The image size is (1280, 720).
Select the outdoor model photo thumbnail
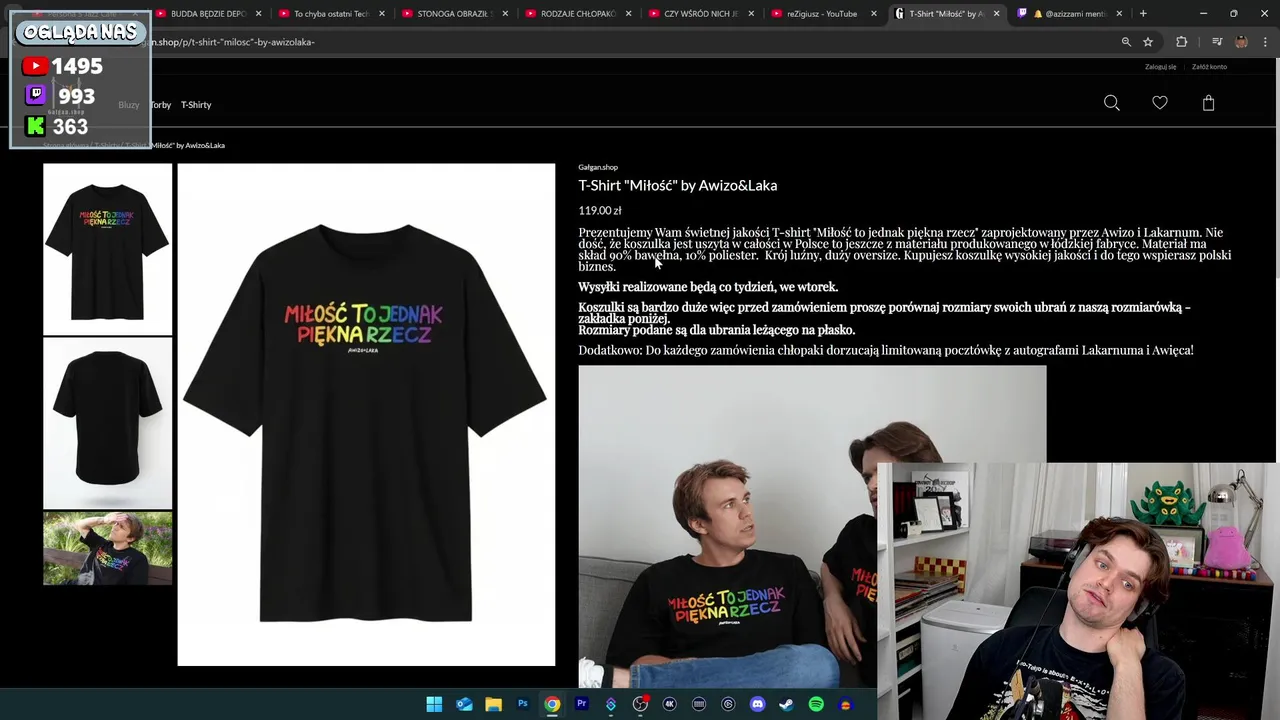(108, 548)
